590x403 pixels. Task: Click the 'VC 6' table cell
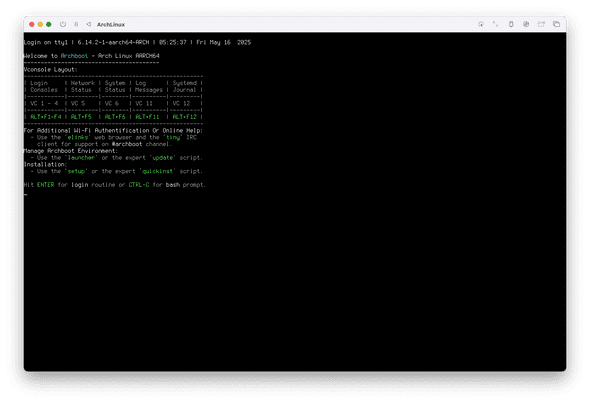point(112,103)
